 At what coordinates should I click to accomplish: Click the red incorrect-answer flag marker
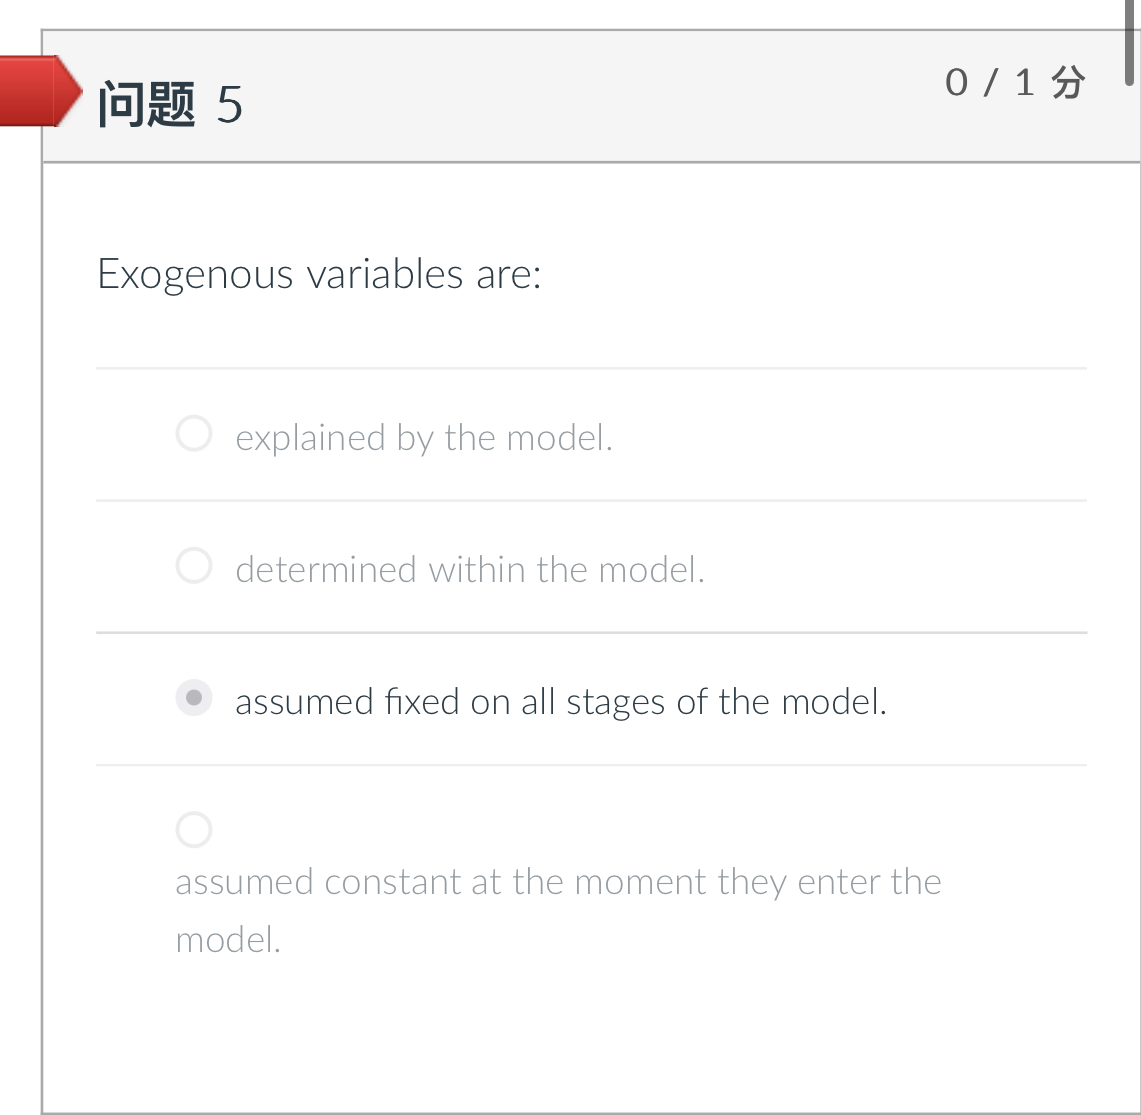coord(40,93)
